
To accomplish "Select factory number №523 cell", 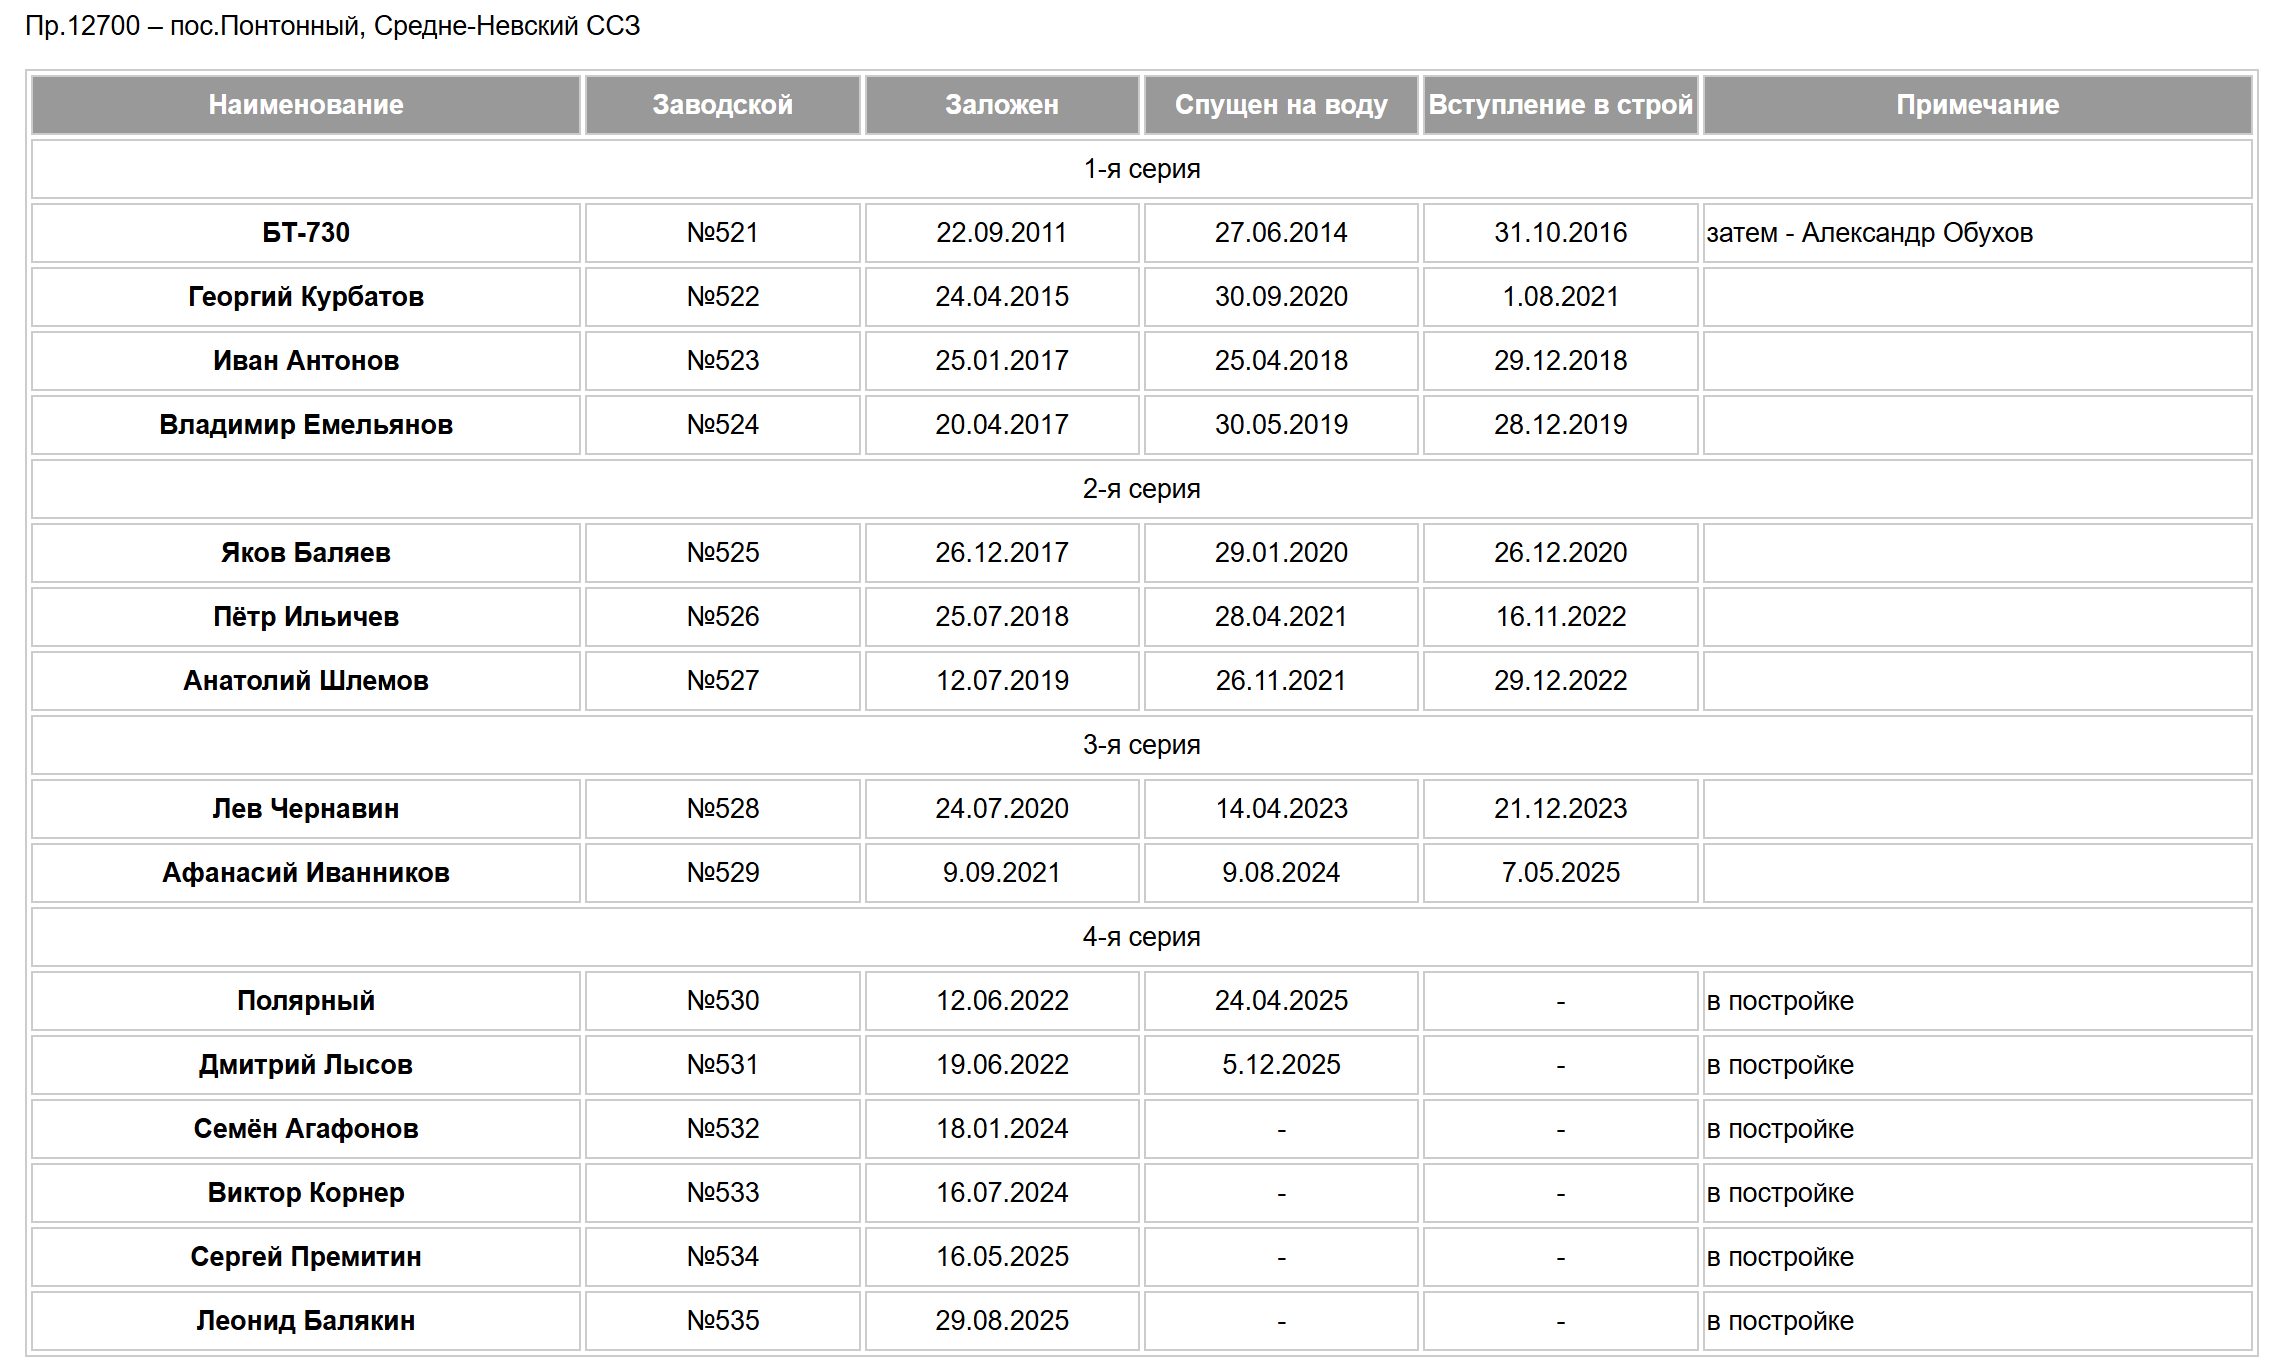I will pyautogui.click(x=722, y=361).
